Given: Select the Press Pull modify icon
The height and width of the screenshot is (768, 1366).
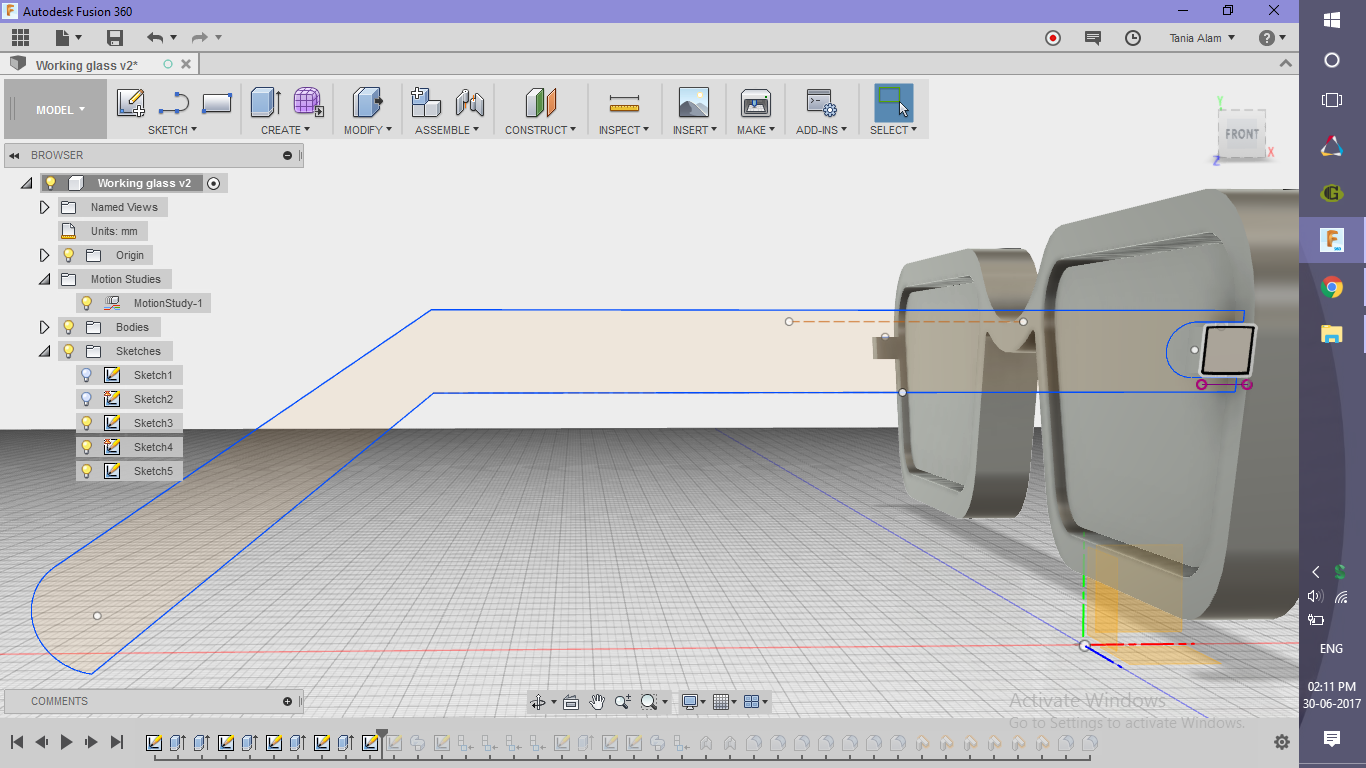Looking at the screenshot, I should pos(368,102).
